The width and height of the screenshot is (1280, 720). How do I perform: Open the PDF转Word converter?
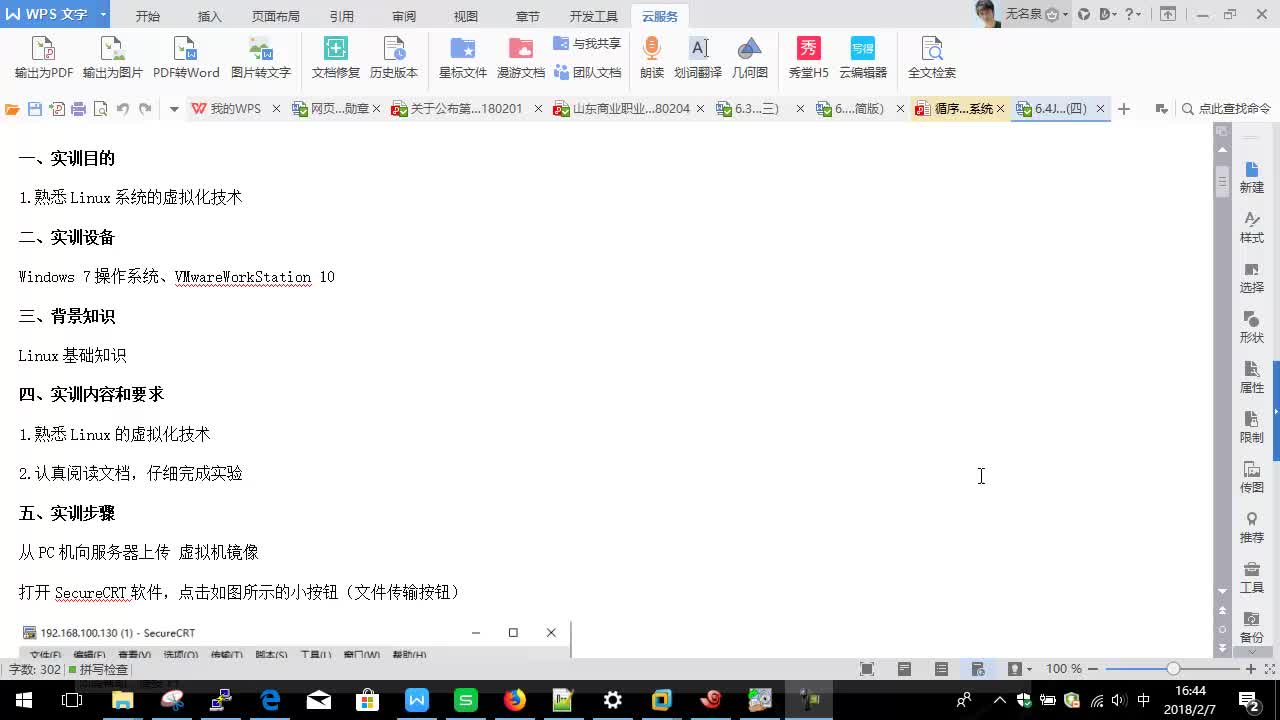(186, 58)
